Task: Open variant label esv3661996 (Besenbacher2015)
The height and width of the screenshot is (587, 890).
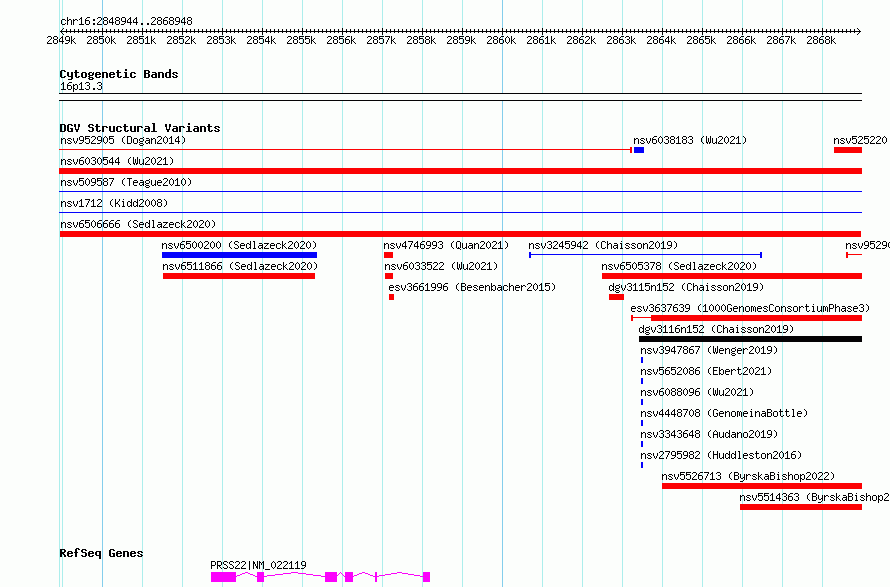Action: pos(472,287)
